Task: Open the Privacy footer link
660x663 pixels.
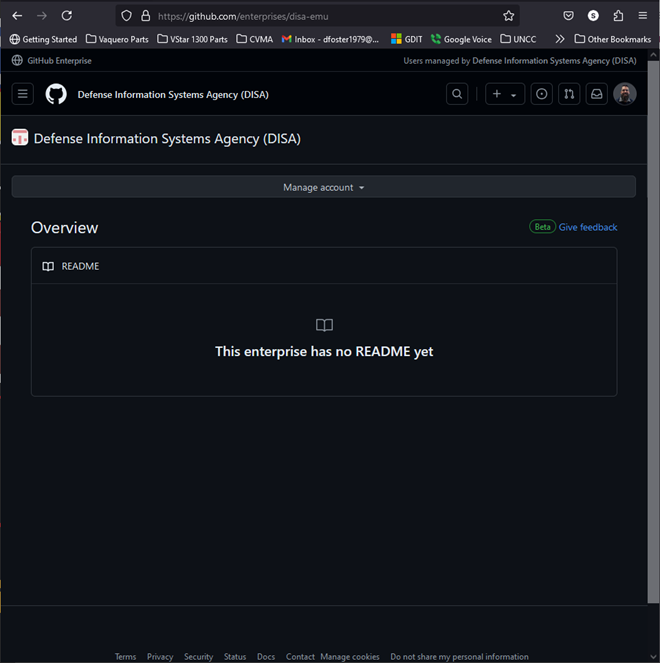Action: (x=160, y=657)
